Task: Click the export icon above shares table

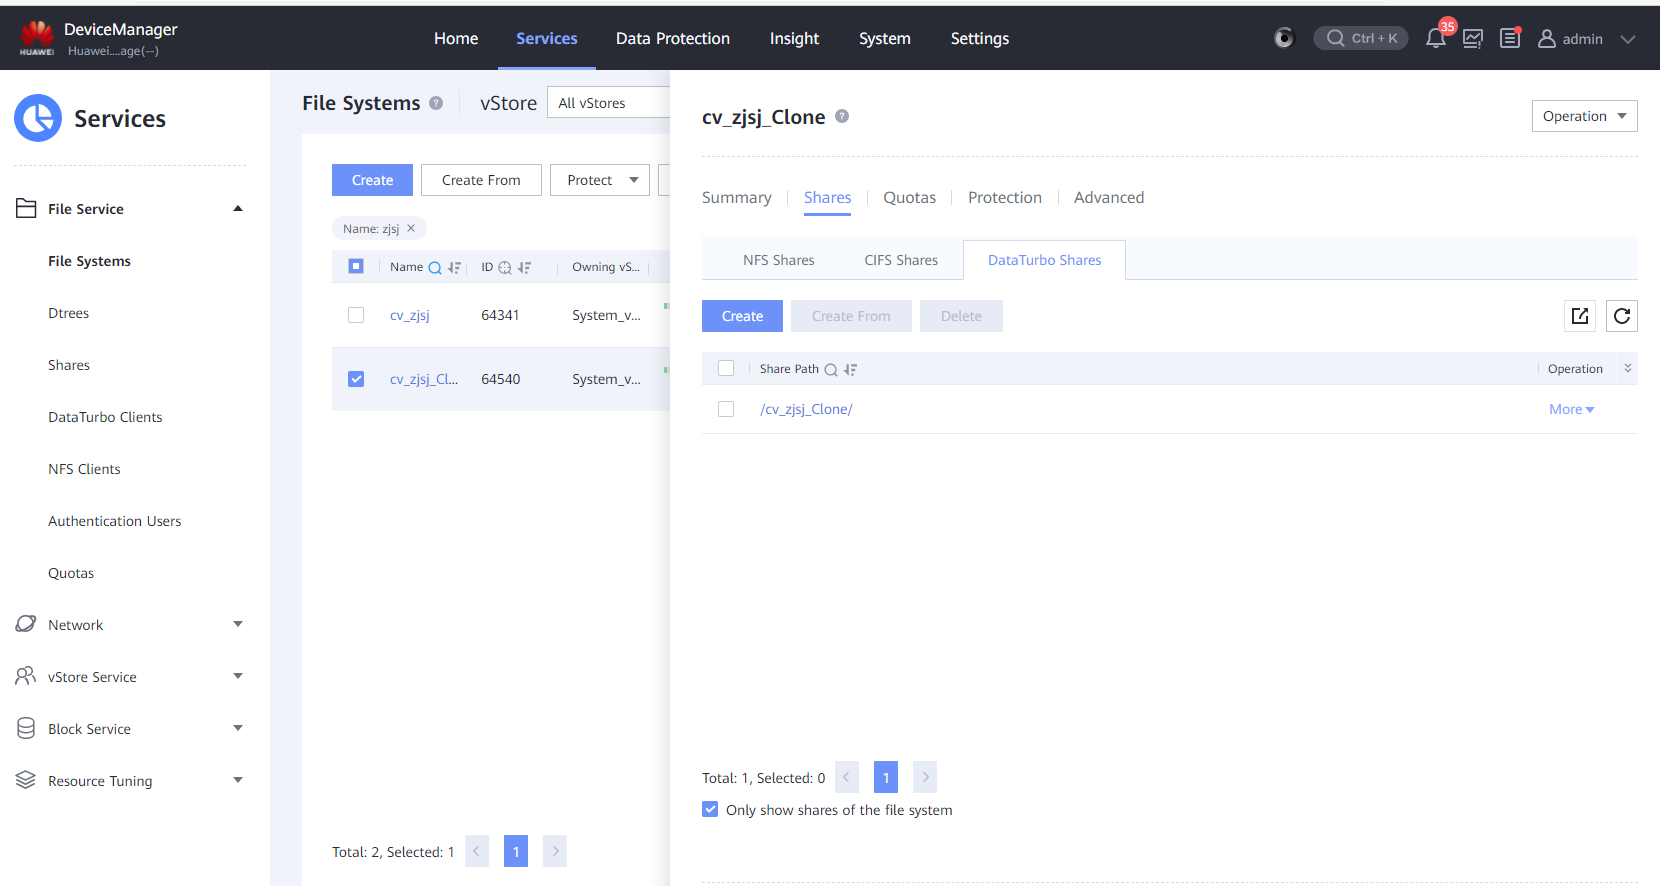Action: [x=1580, y=316]
